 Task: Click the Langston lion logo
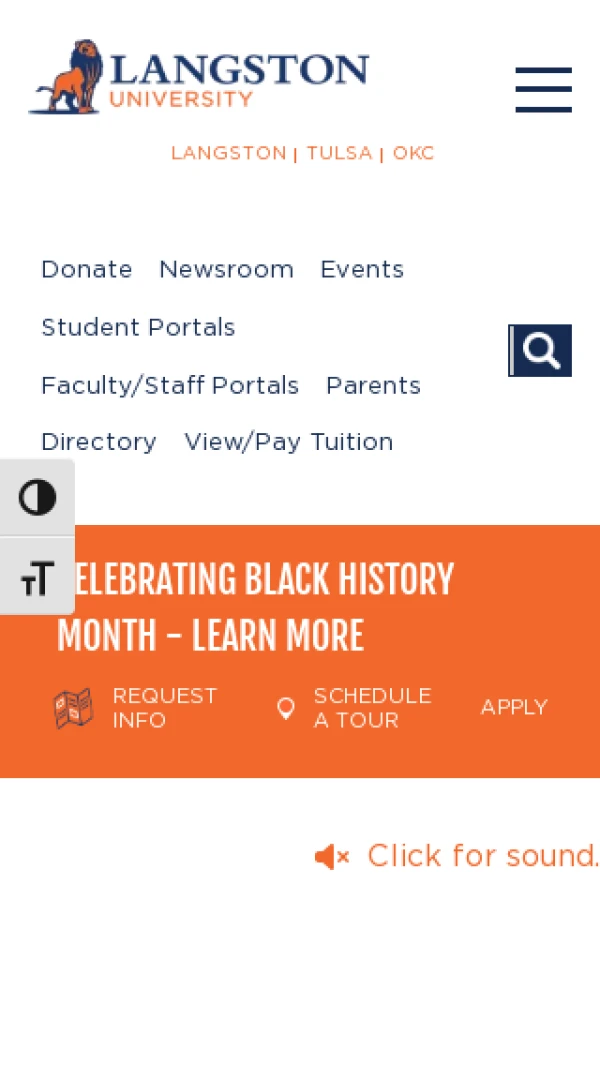(68, 78)
